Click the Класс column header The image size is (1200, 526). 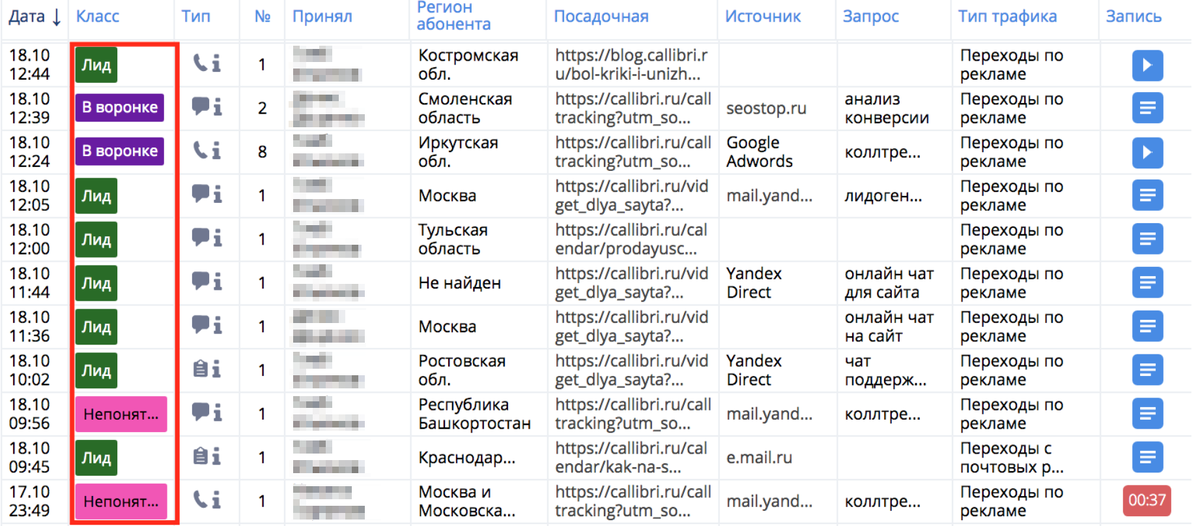97,17
